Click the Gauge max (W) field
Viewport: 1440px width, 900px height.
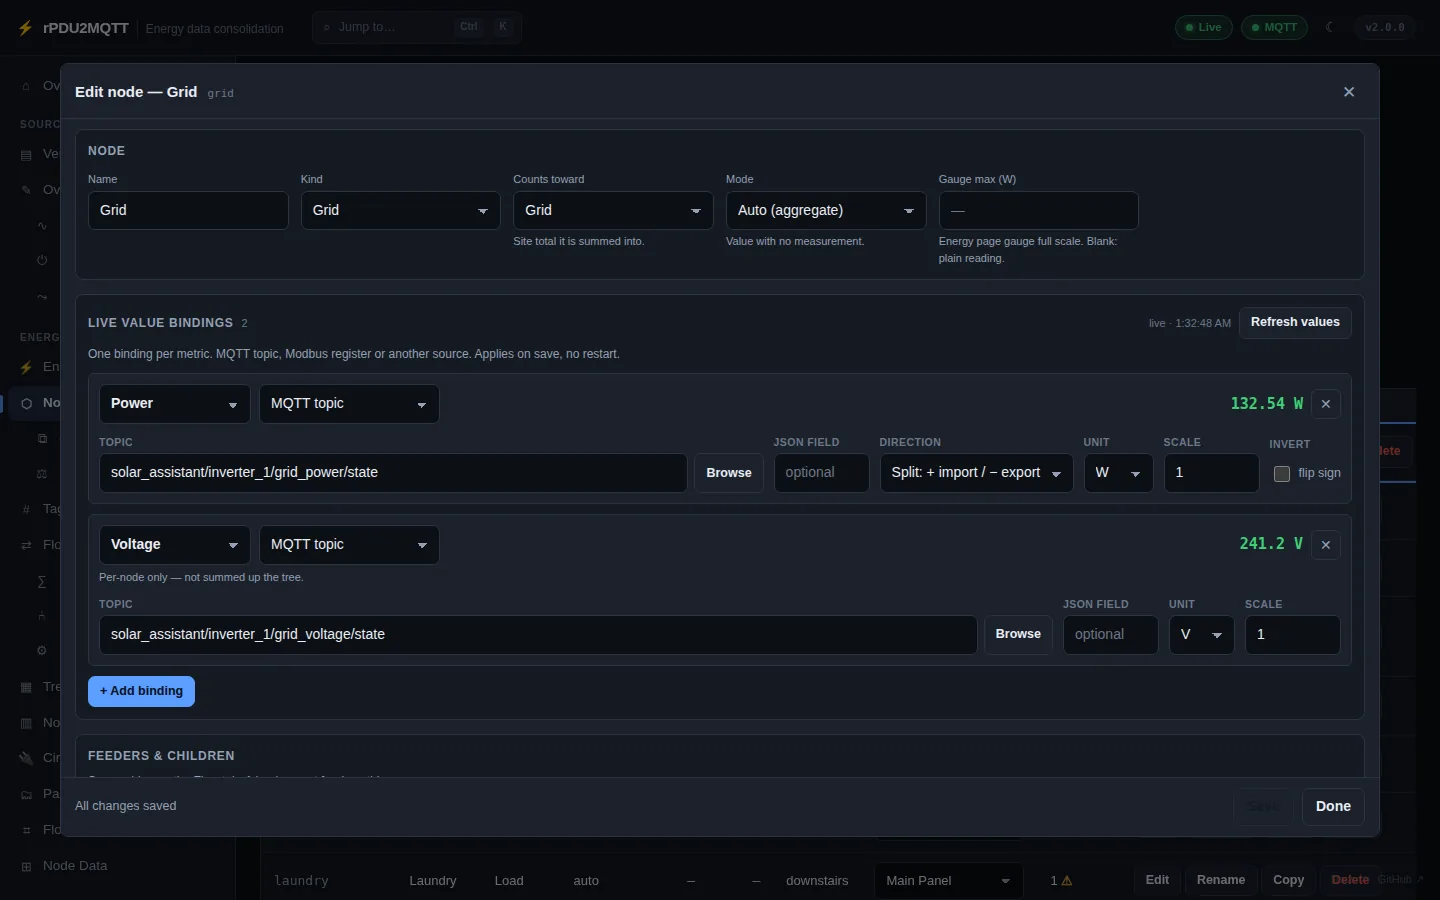tap(1038, 210)
